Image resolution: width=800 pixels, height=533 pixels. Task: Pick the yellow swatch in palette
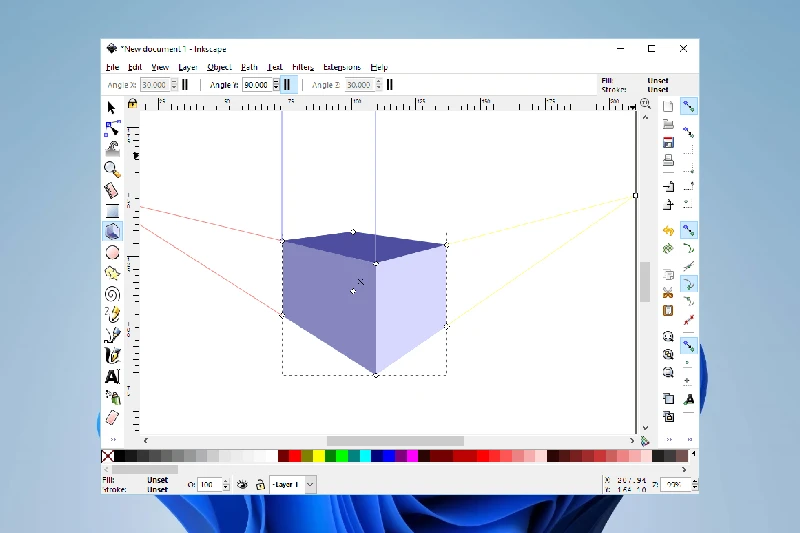[319, 456]
